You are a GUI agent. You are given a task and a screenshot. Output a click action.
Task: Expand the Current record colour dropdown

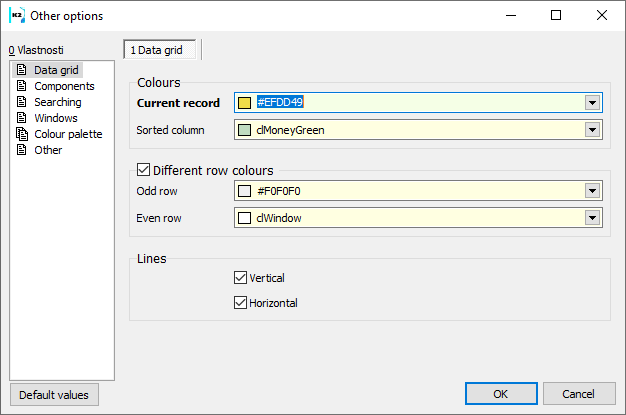click(x=592, y=102)
